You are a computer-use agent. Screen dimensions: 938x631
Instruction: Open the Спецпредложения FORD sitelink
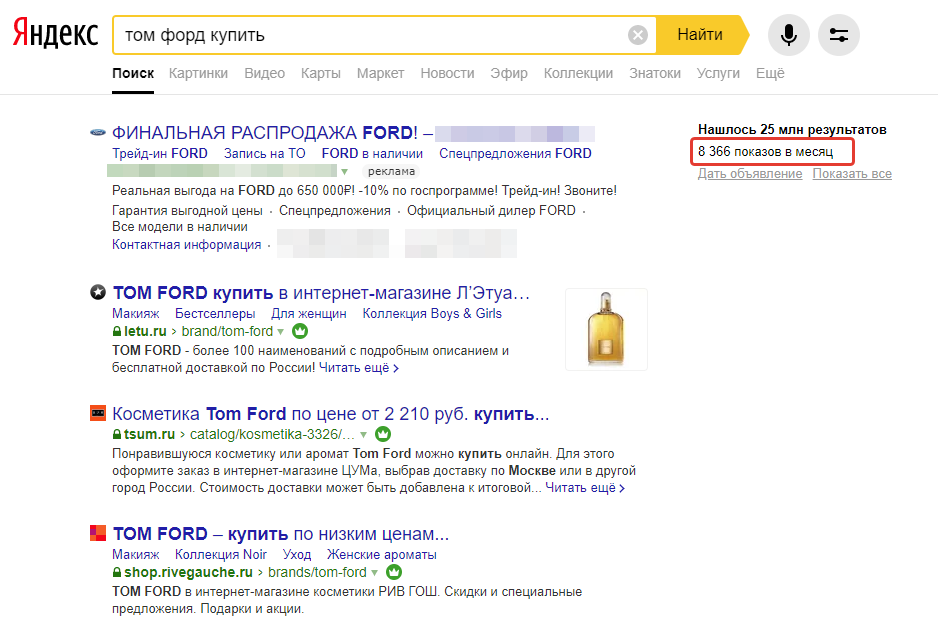click(515, 153)
